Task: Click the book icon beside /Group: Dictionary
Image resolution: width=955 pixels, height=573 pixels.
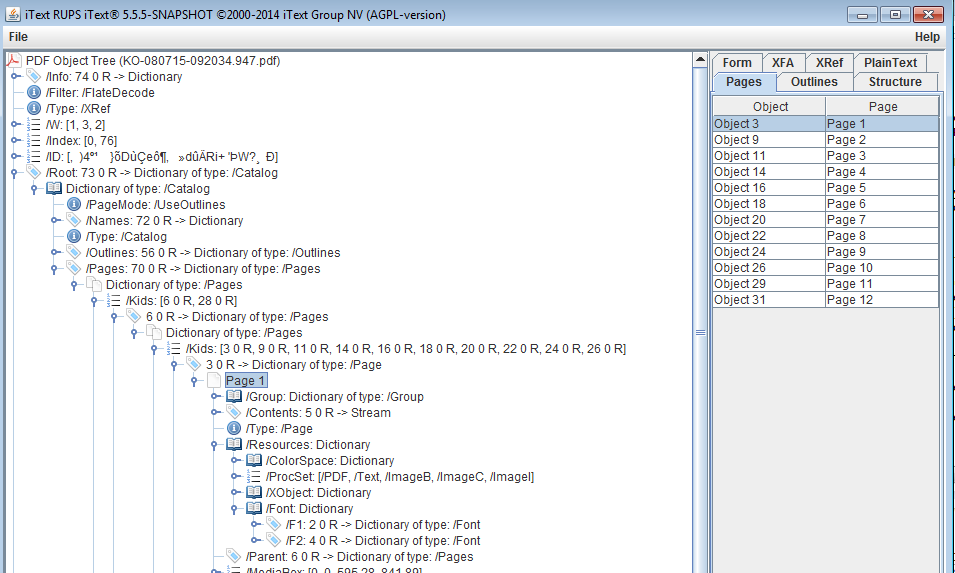Action: [x=234, y=396]
